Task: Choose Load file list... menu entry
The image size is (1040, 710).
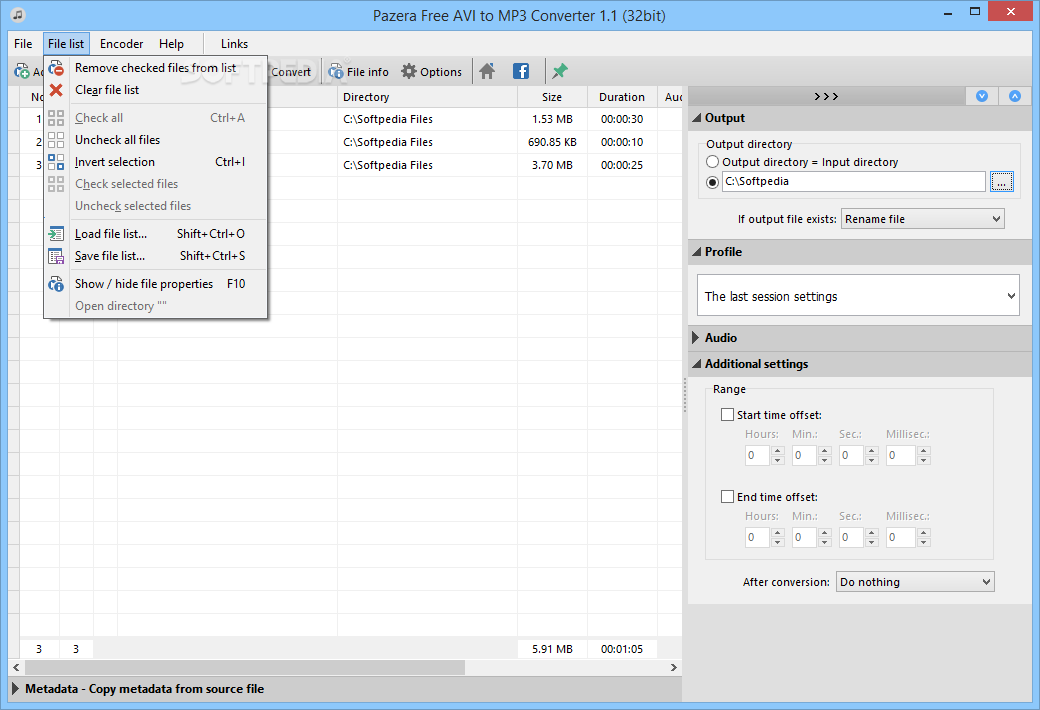Action: click(x=156, y=234)
